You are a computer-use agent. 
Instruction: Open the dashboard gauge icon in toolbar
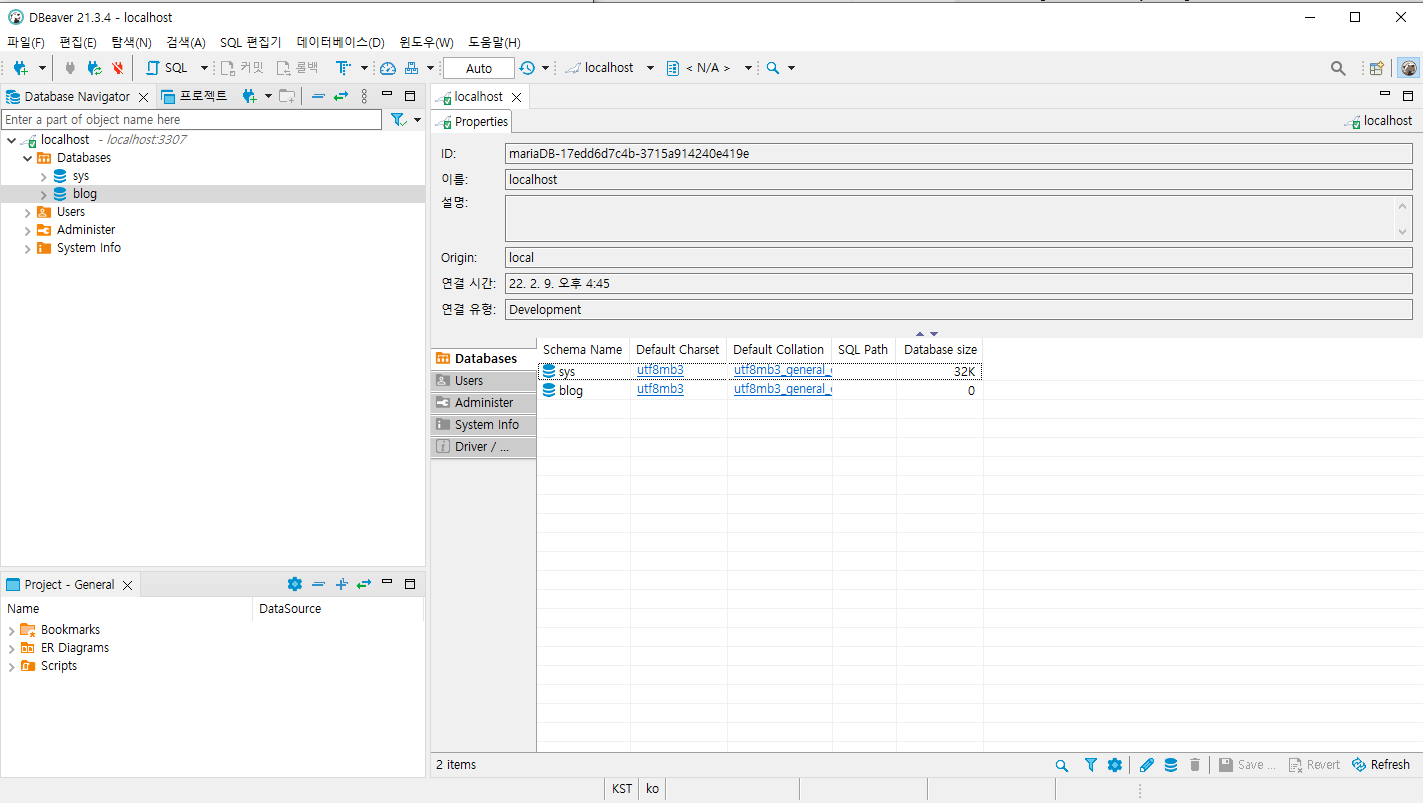point(388,68)
